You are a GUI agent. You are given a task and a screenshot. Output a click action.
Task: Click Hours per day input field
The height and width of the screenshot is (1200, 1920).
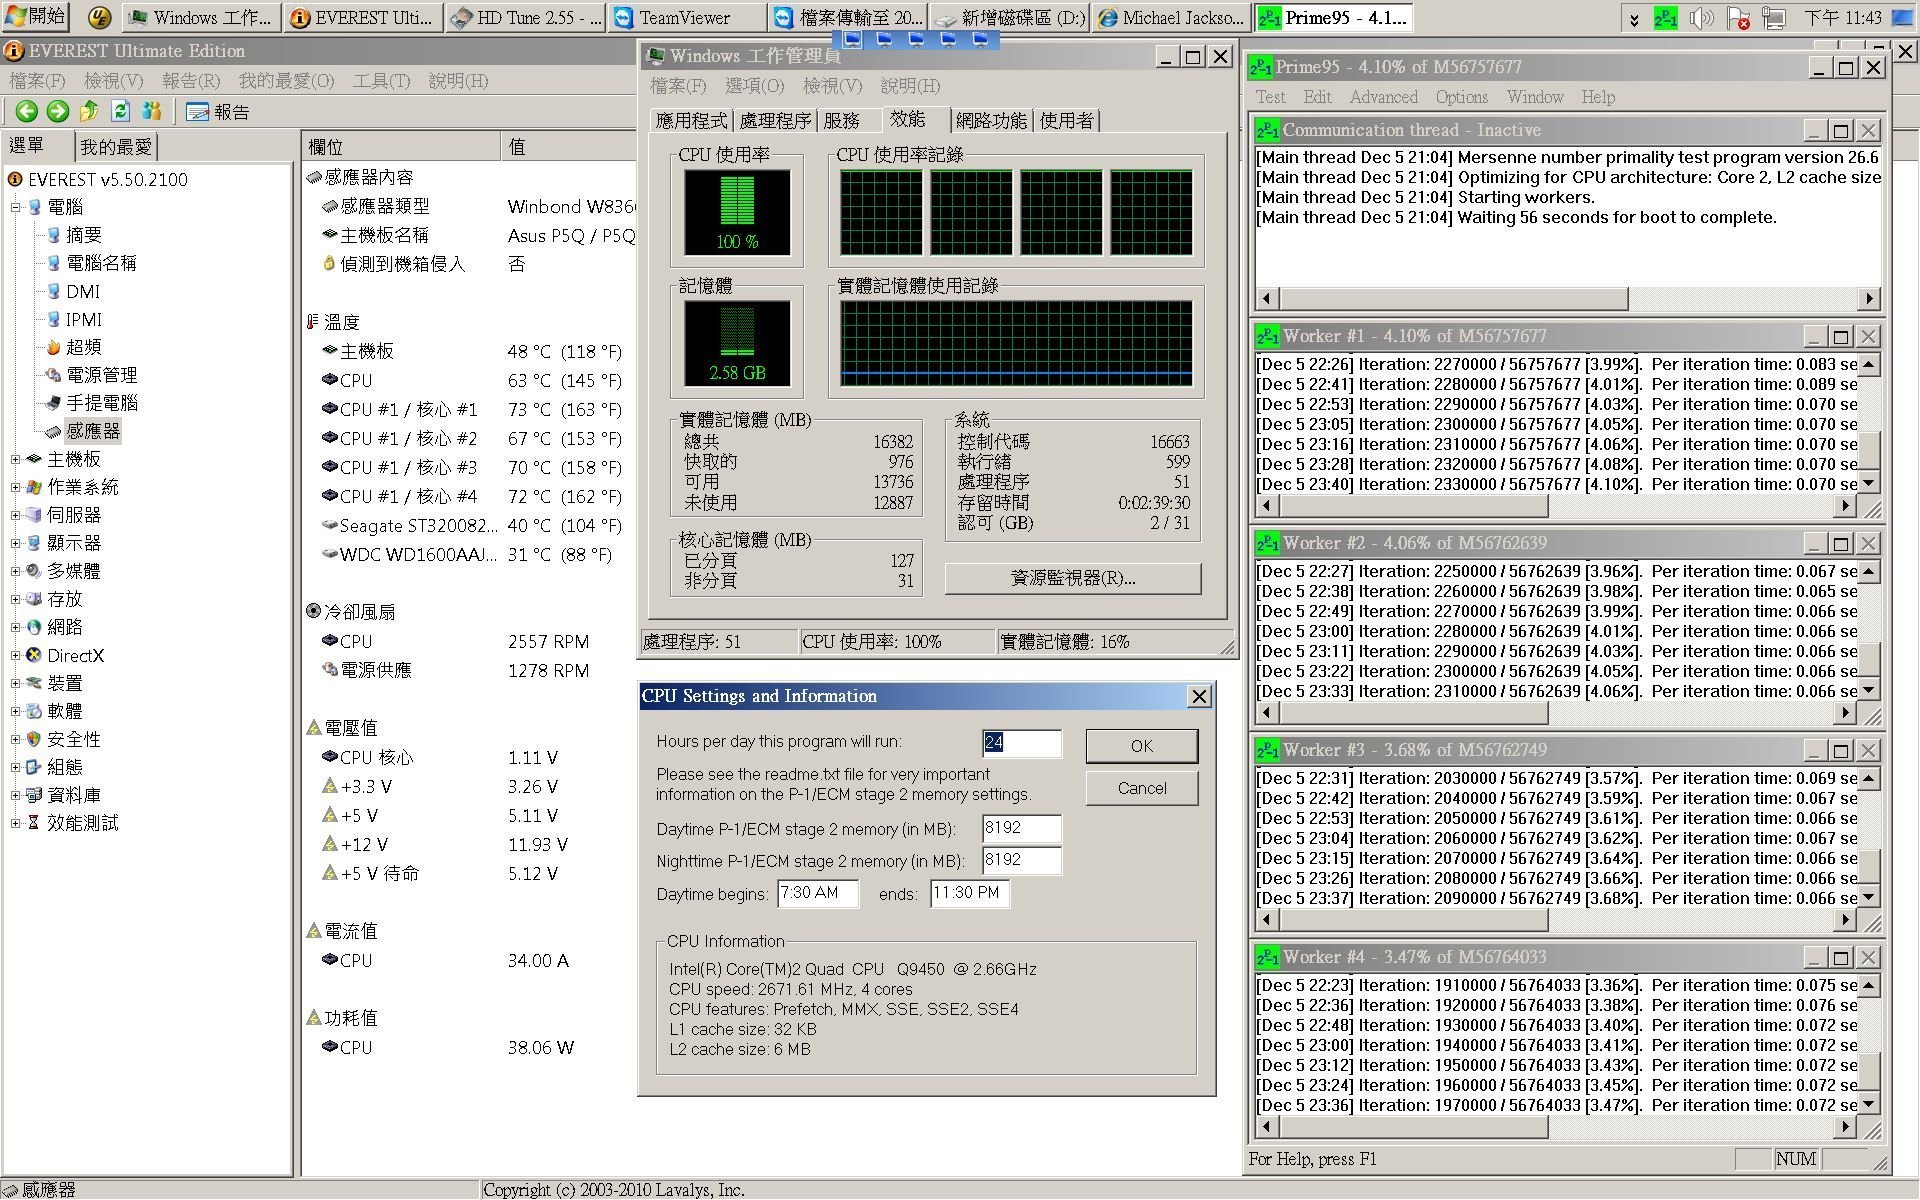click(1022, 743)
